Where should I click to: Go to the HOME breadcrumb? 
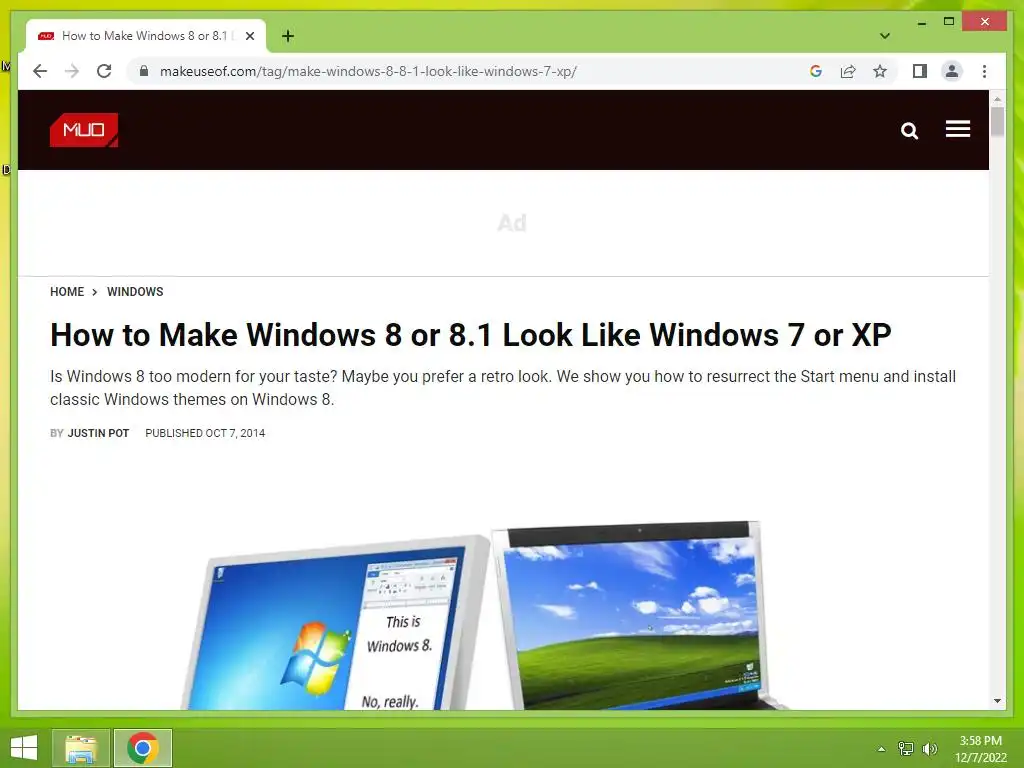click(x=67, y=292)
